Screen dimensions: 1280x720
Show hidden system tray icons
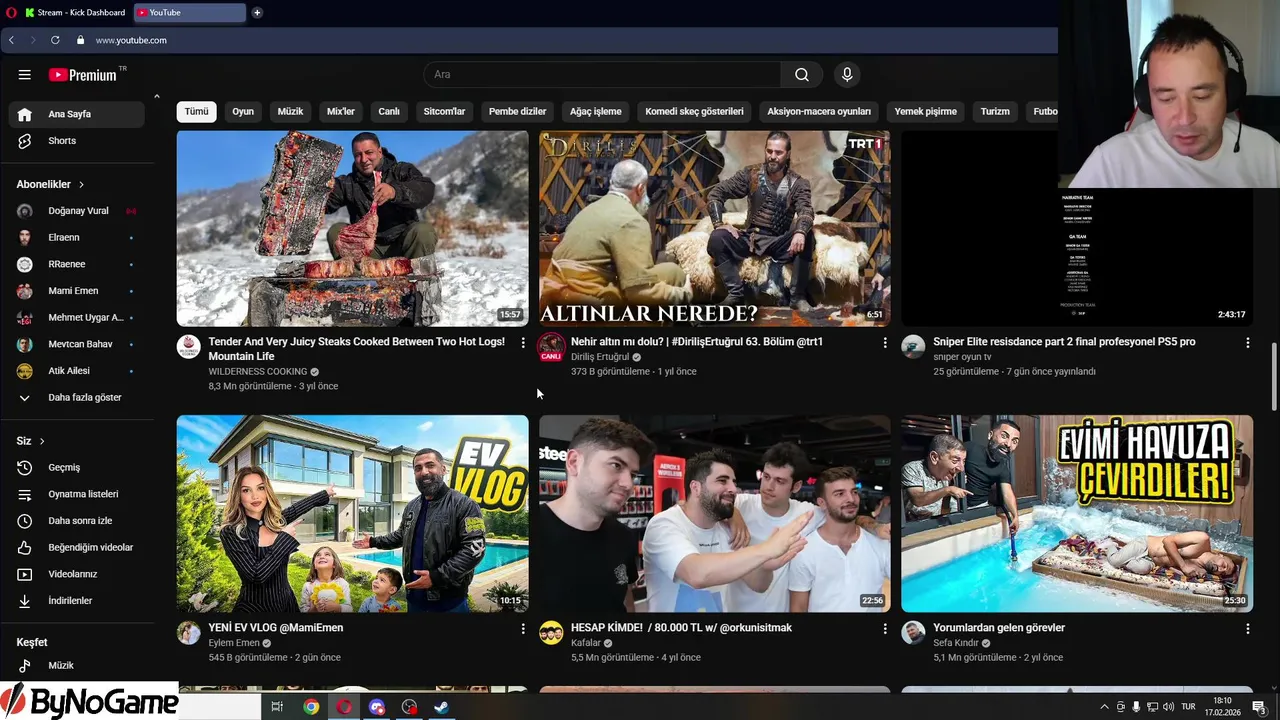click(1104, 707)
